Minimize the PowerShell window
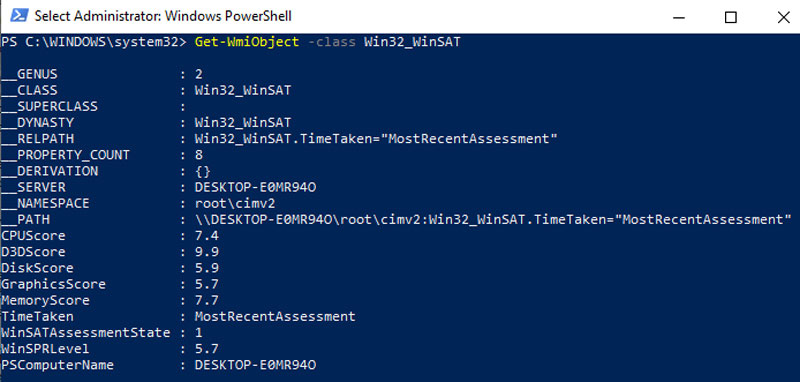The width and height of the screenshot is (800, 382). (678, 17)
